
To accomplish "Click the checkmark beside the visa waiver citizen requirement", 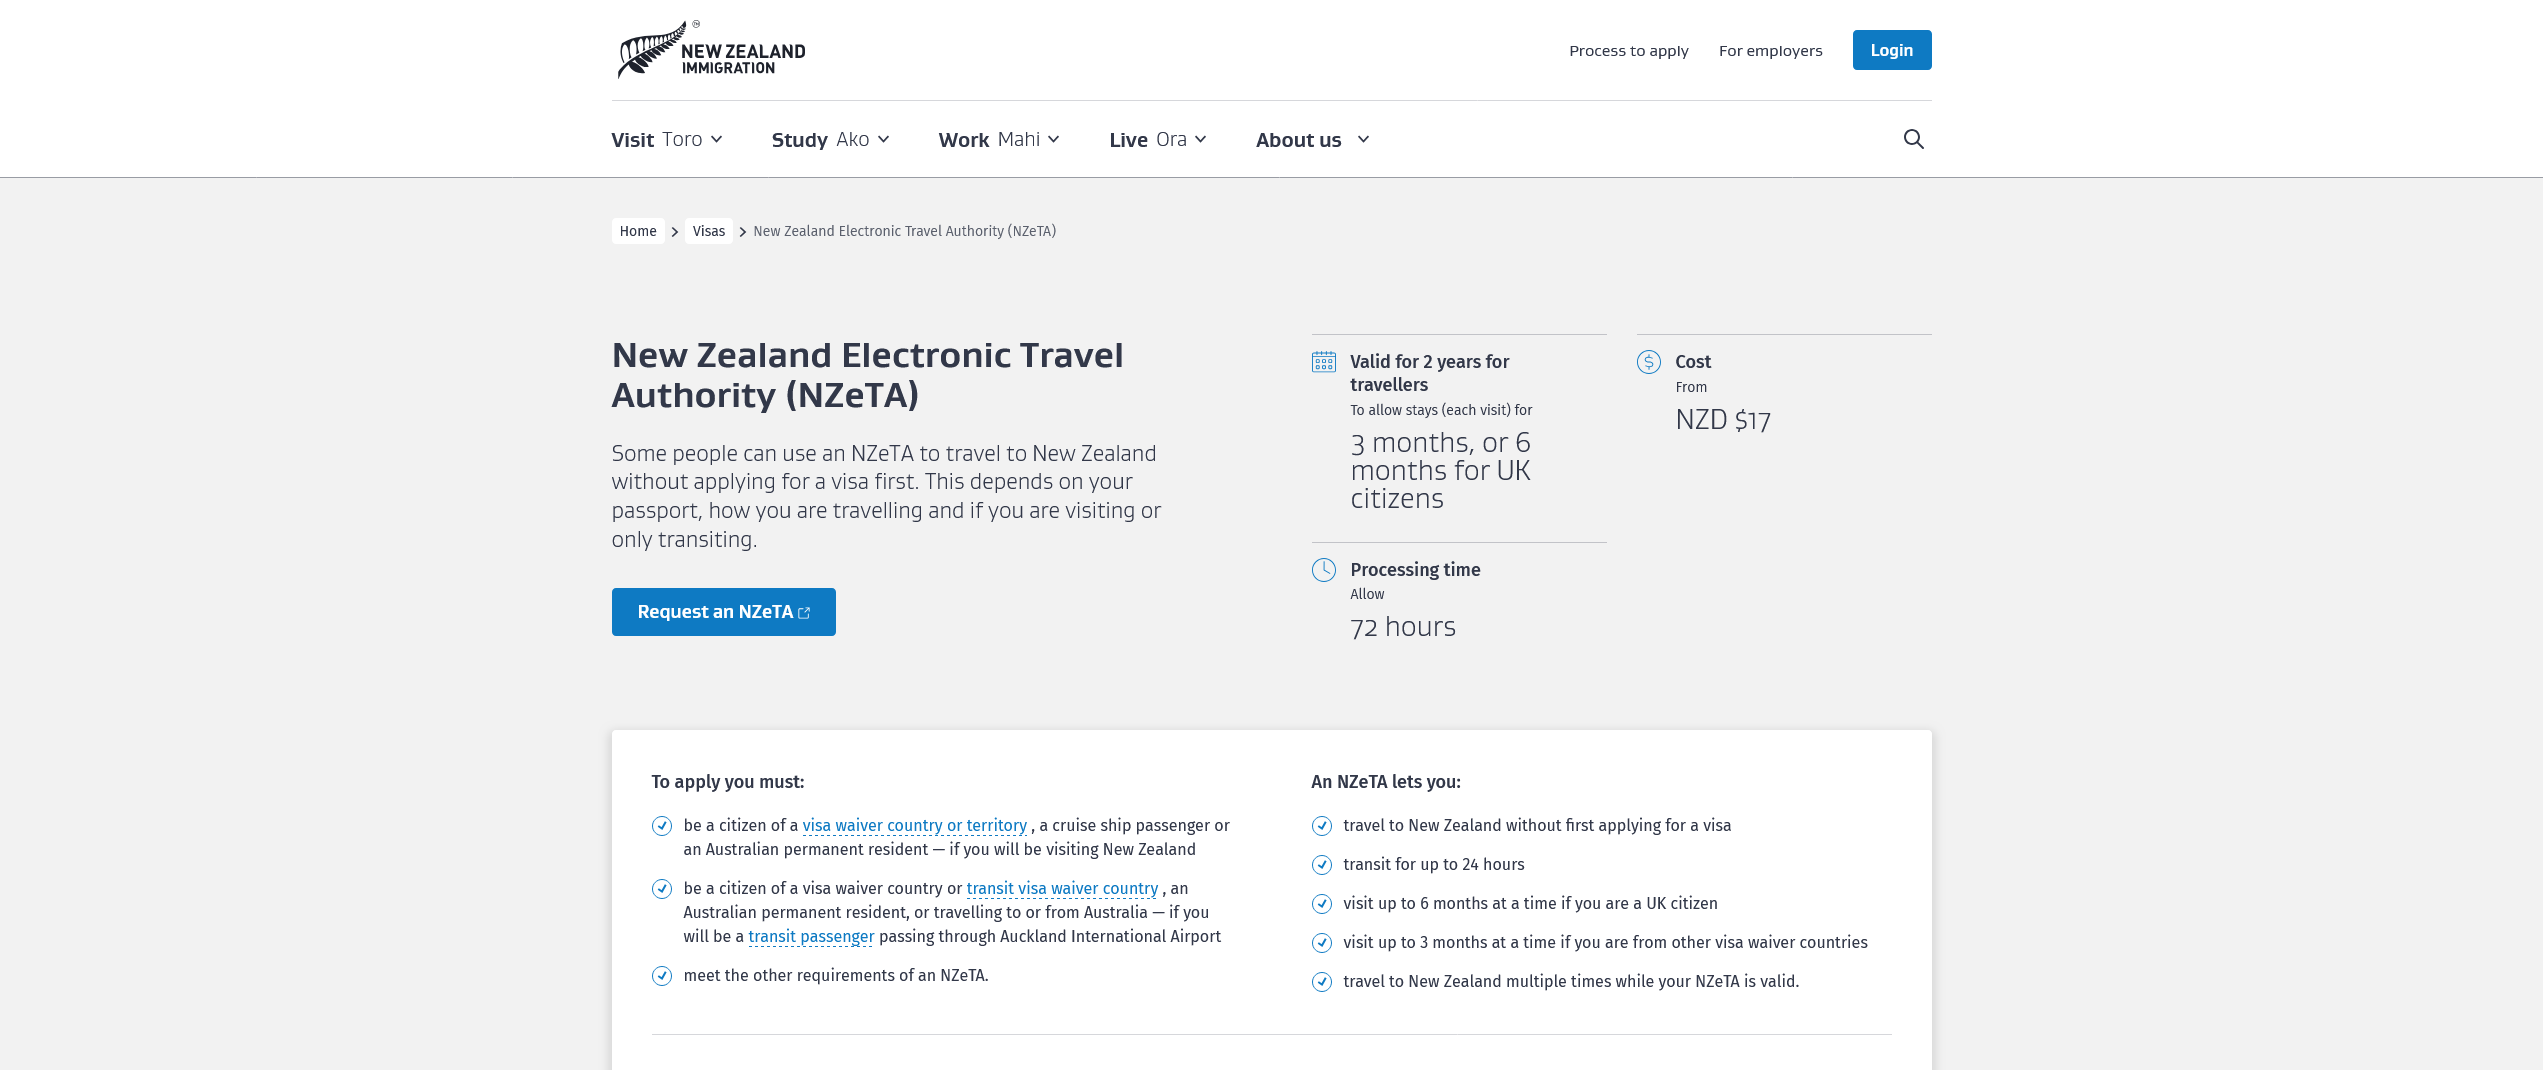I will pos(662,826).
